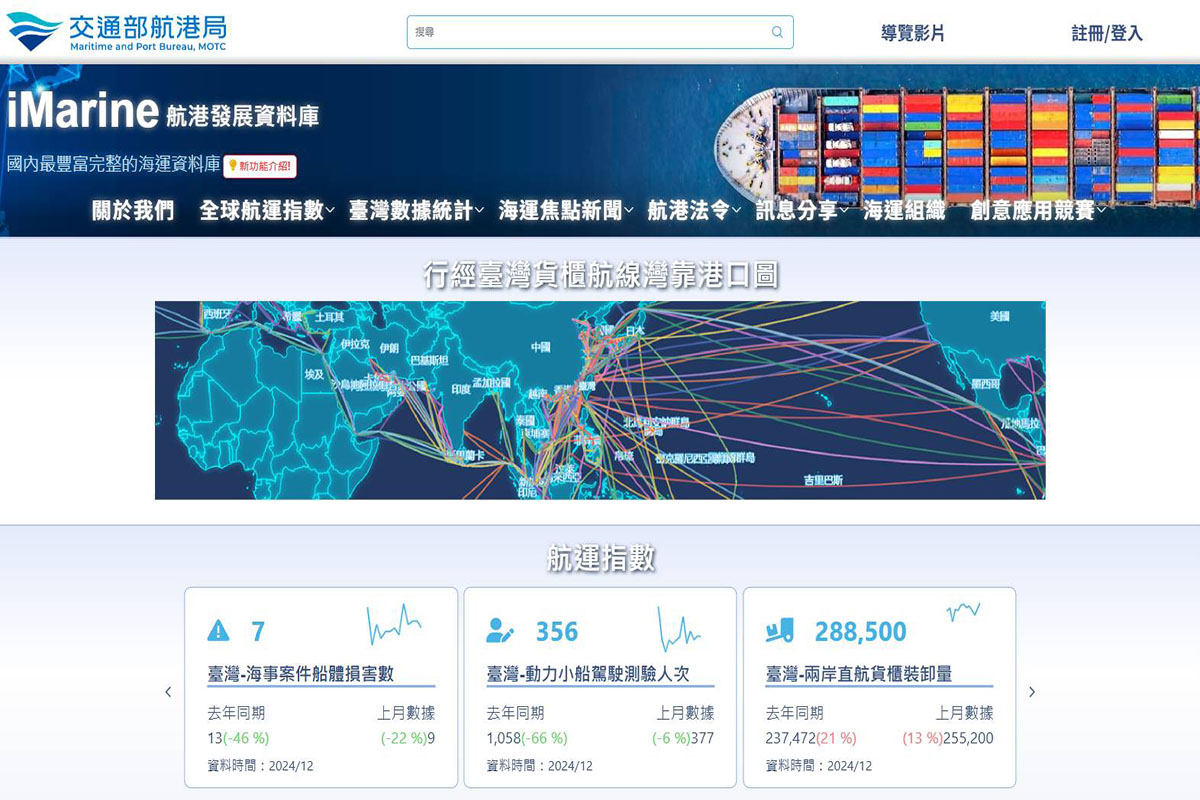Open the trend sparkline for 兩岸直航貨櫃裝卸量
The height and width of the screenshot is (800, 1200).
tap(963, 611)
